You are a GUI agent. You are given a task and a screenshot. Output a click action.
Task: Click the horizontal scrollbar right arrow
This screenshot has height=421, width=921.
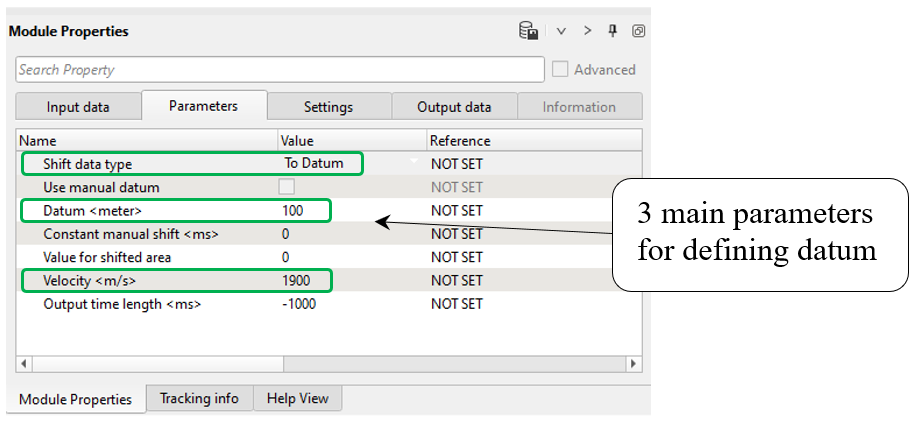pos(633,363)
